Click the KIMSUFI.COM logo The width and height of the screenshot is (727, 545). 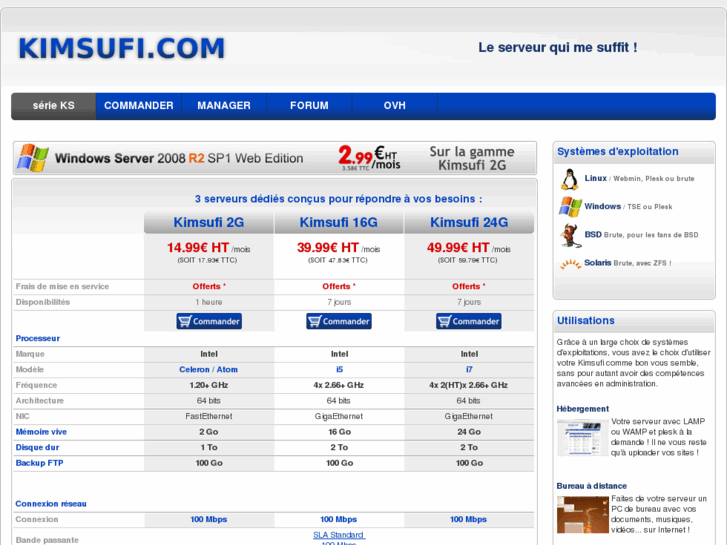121,48
